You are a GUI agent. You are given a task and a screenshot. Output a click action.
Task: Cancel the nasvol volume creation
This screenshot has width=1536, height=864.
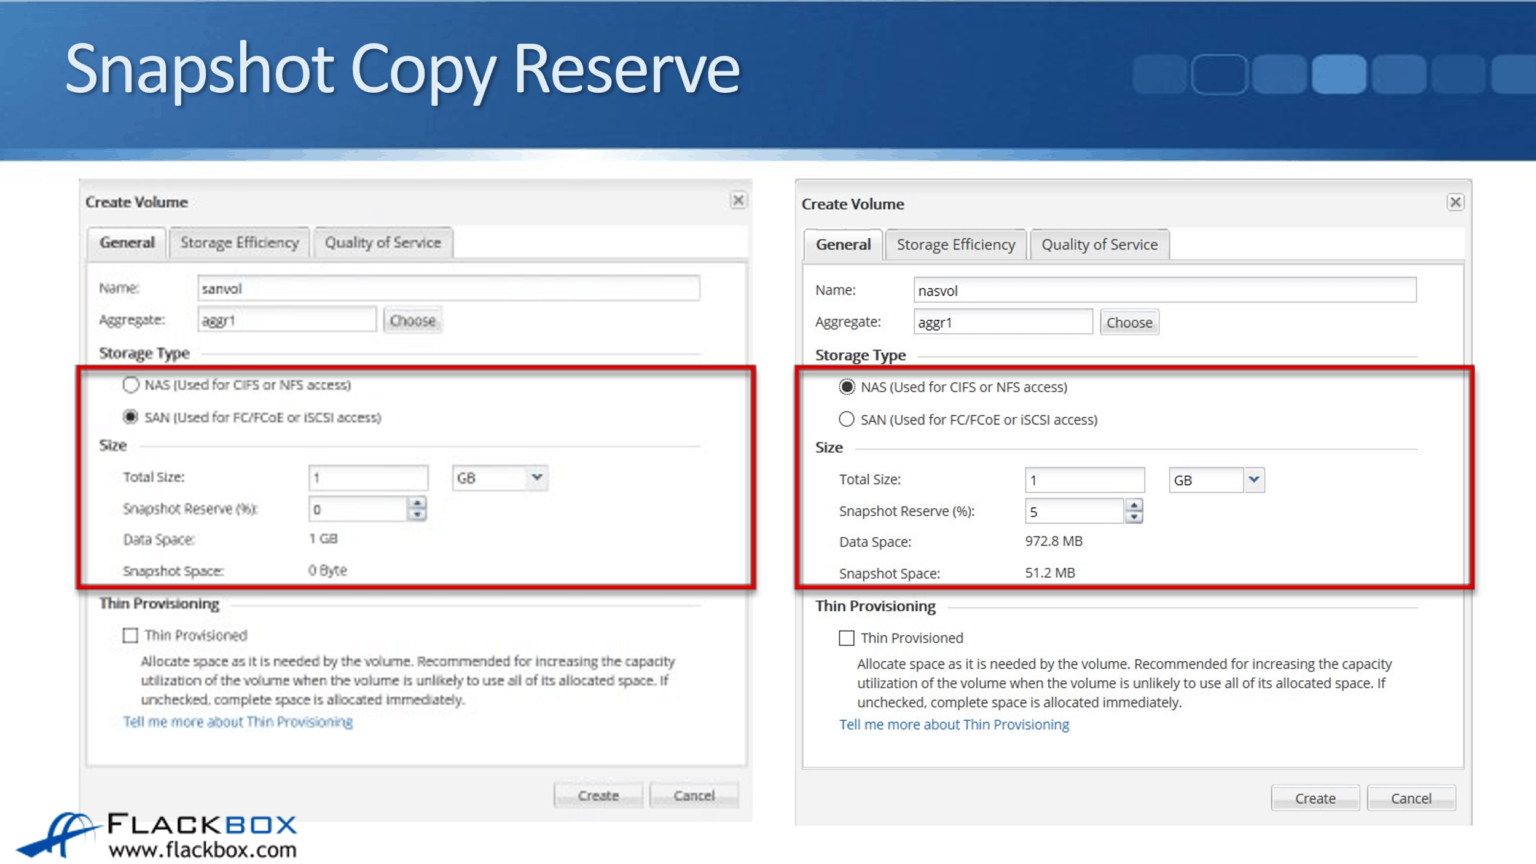(x=1411, y=797)
